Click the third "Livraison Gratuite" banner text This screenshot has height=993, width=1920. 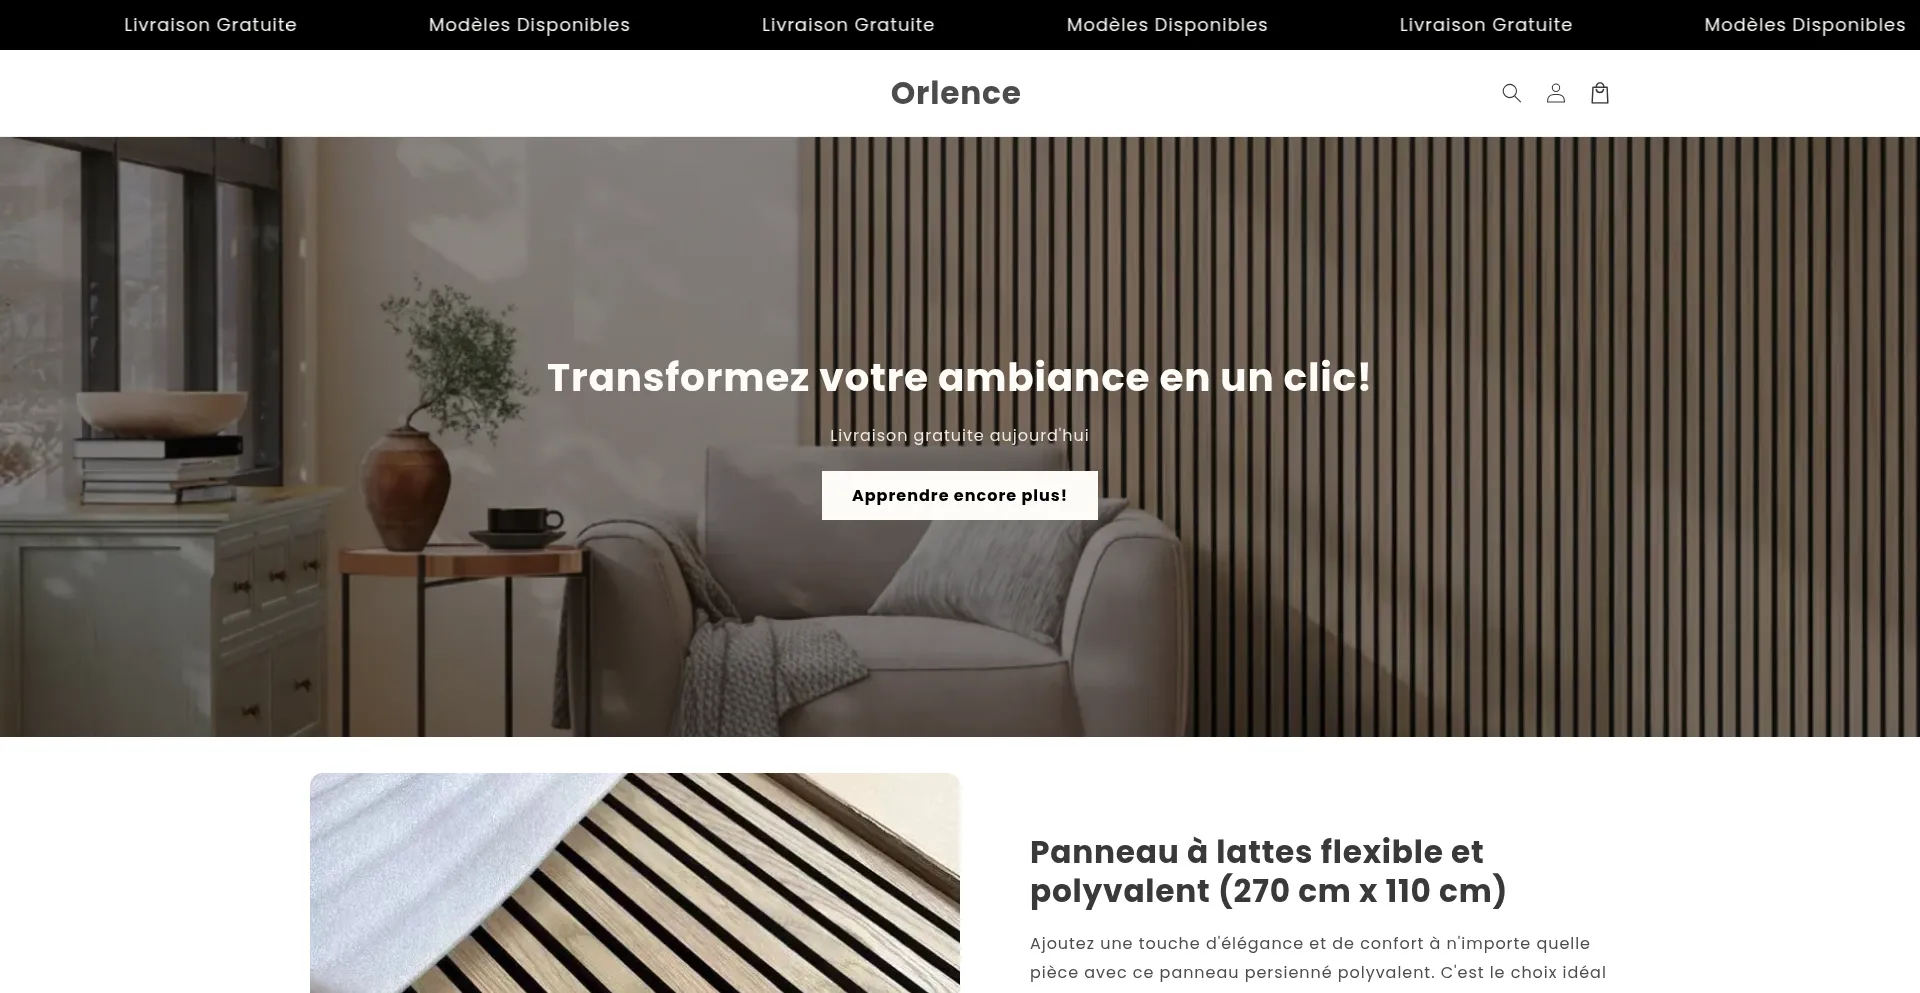pyautogui.click(x=1486, y=25)
